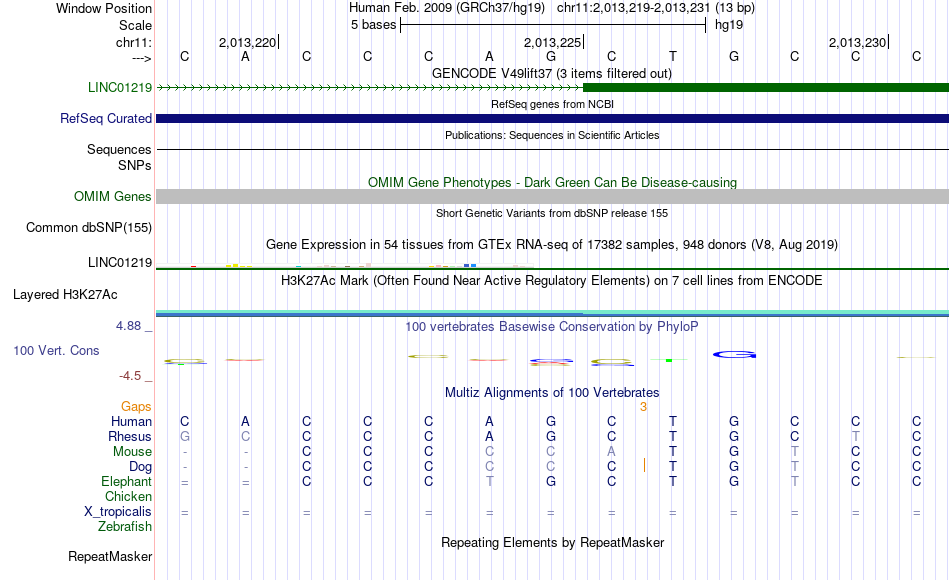Viewport: 950px width, 580px height.
Task: Click the '-4.5' conservation lower limit
Action: pos(130,376)
